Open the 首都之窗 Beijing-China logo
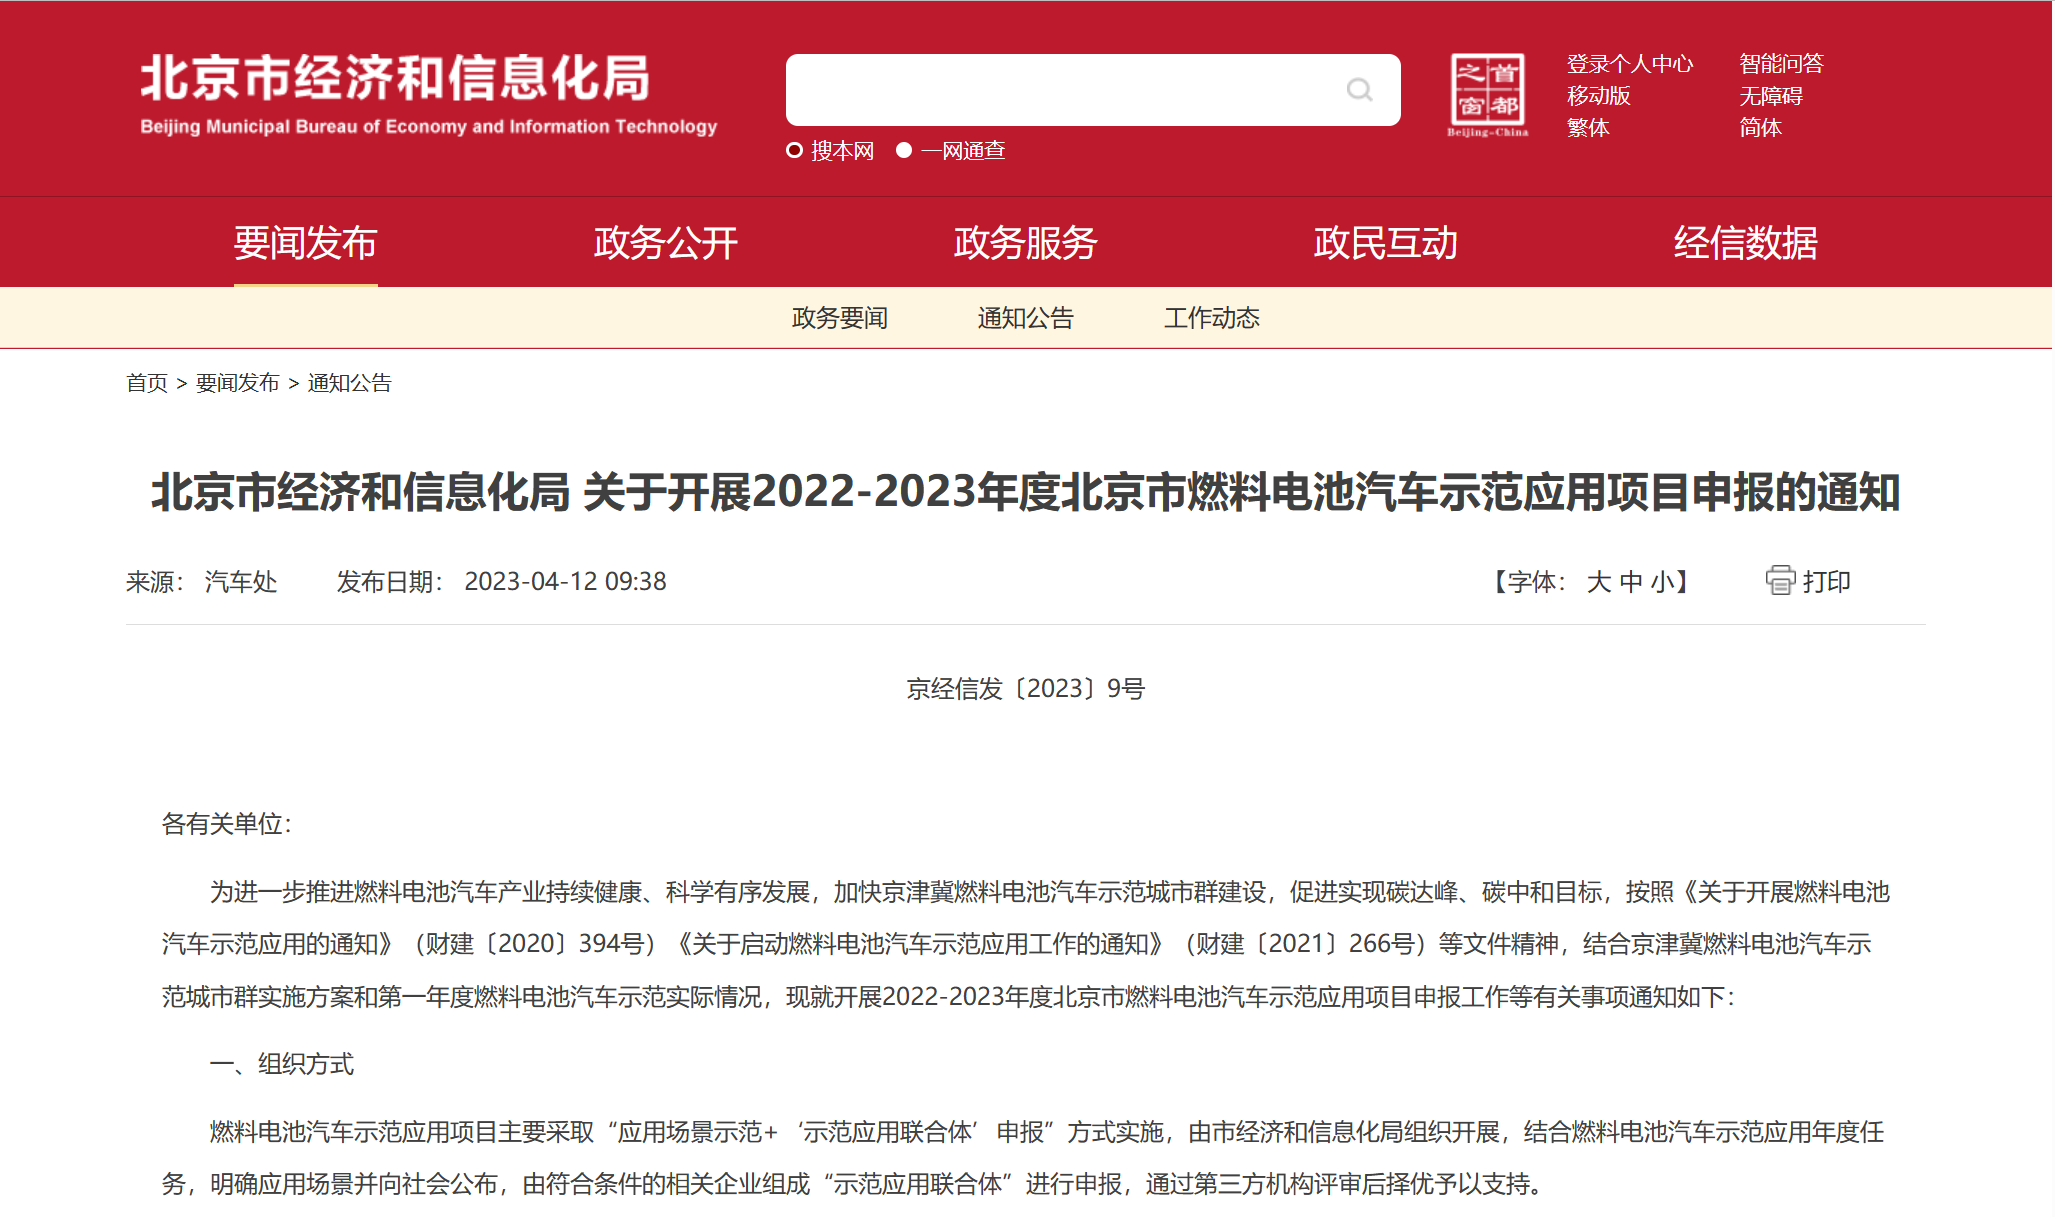This screenshot has width=2055, height=1217. (1488, 95)
